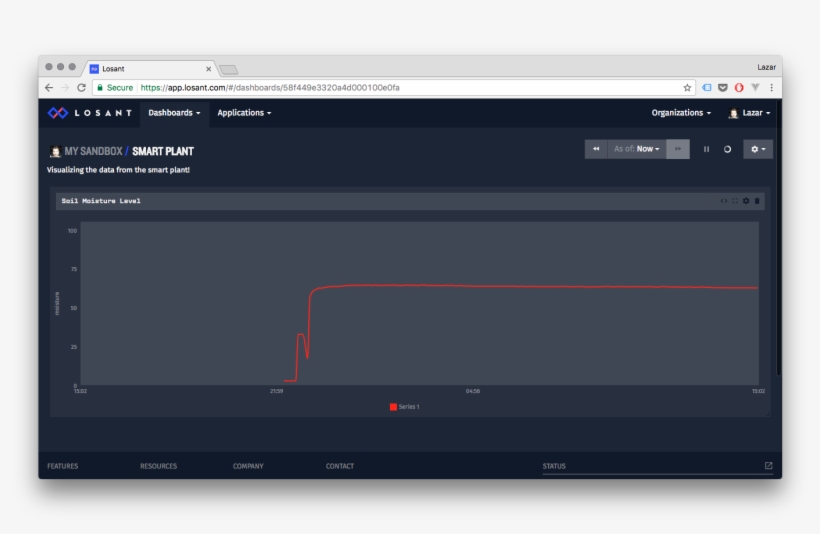The width and height of the screenshot is (820, 534).
Task: Open the Lazar user account menu
Action: pyautogui.click(x=749, y=113)
